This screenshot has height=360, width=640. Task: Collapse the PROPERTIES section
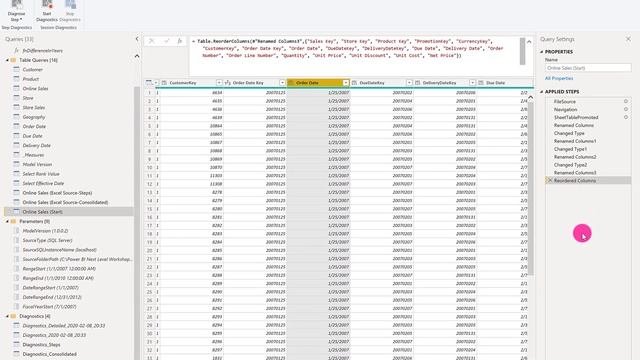[x=542, y=52]
